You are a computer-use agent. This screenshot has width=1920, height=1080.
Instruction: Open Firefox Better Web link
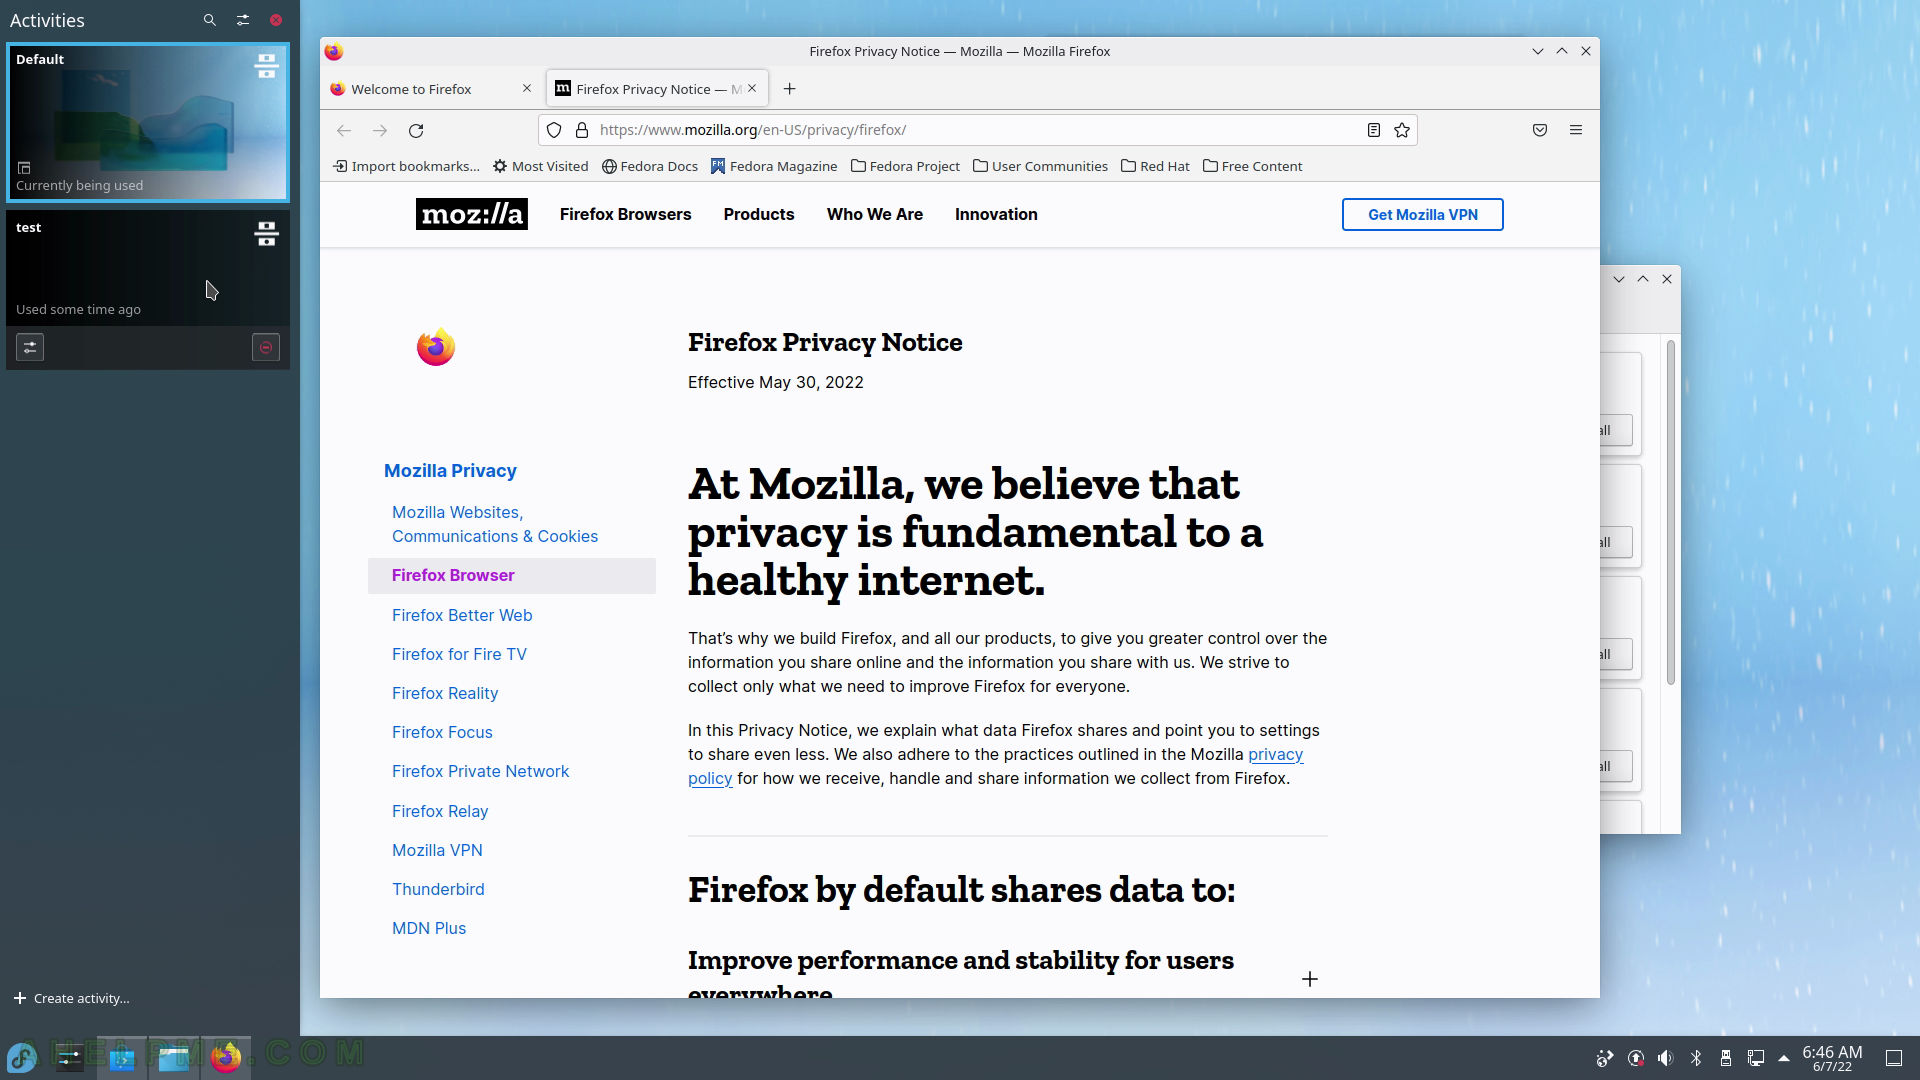tap(462, 615)
